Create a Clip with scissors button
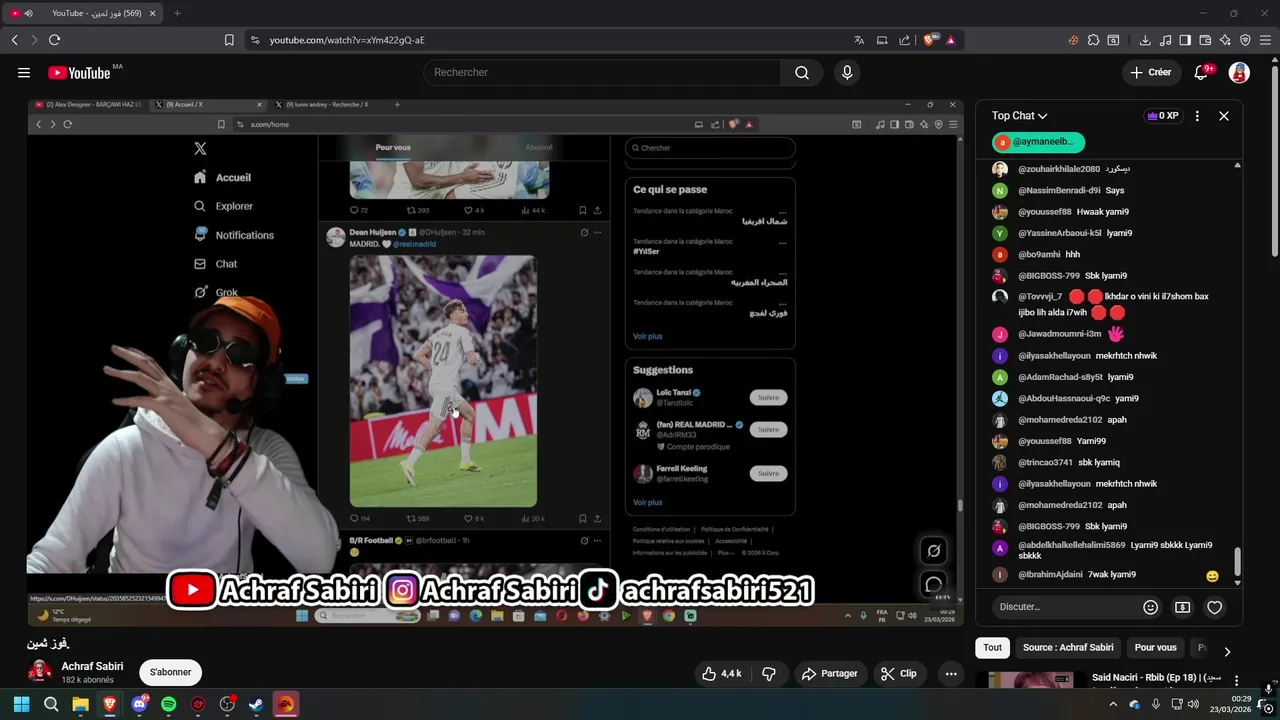Image resolution: width=1280 pixels, height=720 pixels. (x=898, y=673)
